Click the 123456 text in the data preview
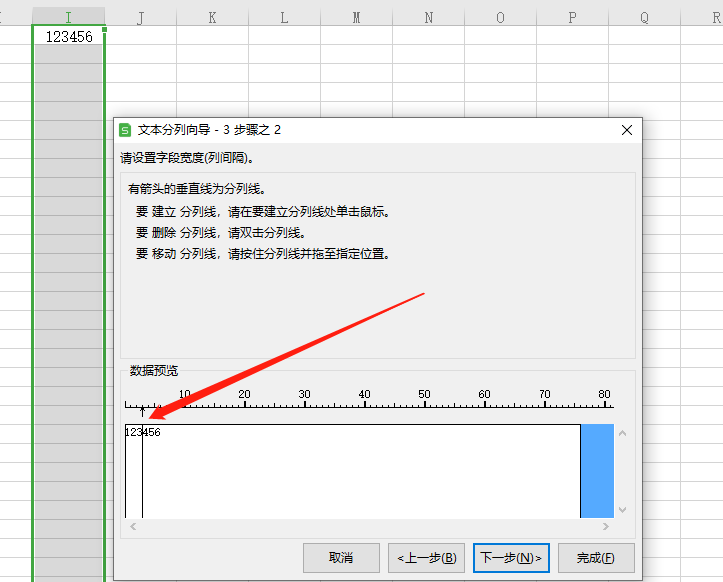723x582 pixels. 143,432
